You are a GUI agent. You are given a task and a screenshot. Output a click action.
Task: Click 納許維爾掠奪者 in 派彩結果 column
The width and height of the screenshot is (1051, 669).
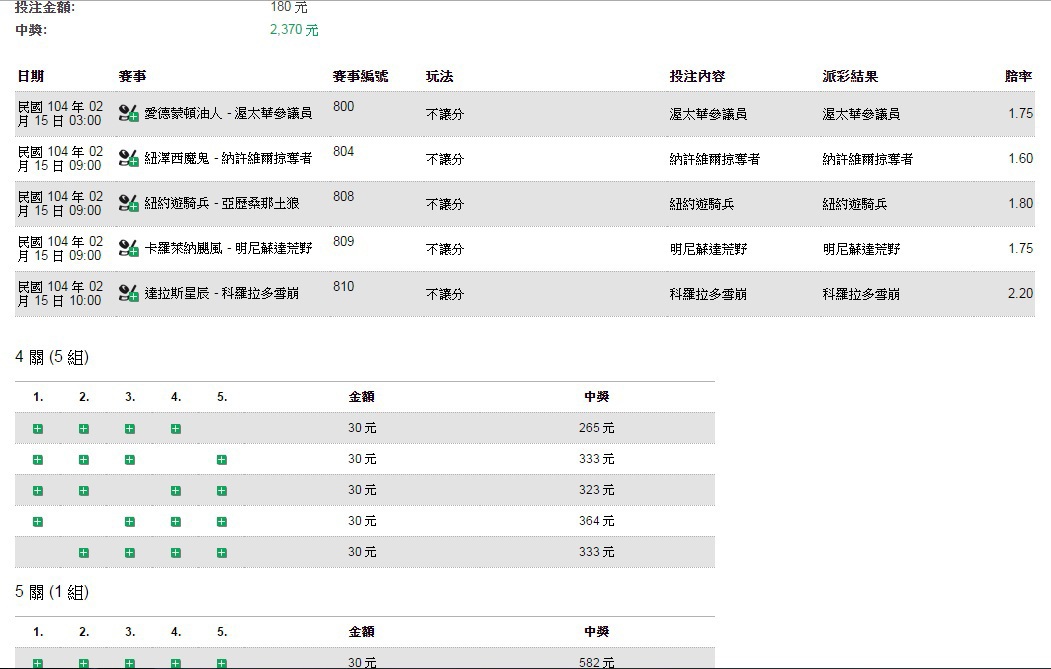867,159
